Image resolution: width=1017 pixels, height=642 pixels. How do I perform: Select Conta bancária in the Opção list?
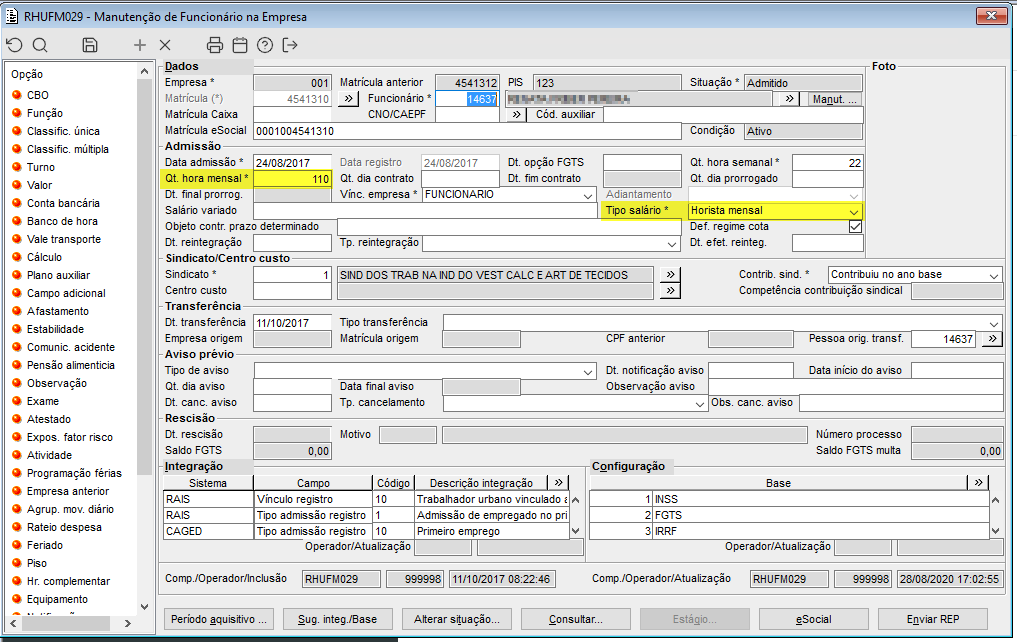tap(63, 203)
